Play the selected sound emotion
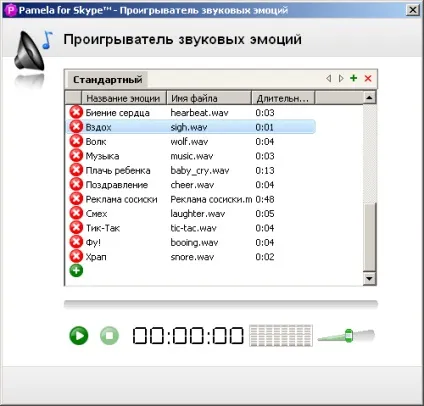Image resolution: width=424 pixels, height=406 pixels. (x=79, y=335)
